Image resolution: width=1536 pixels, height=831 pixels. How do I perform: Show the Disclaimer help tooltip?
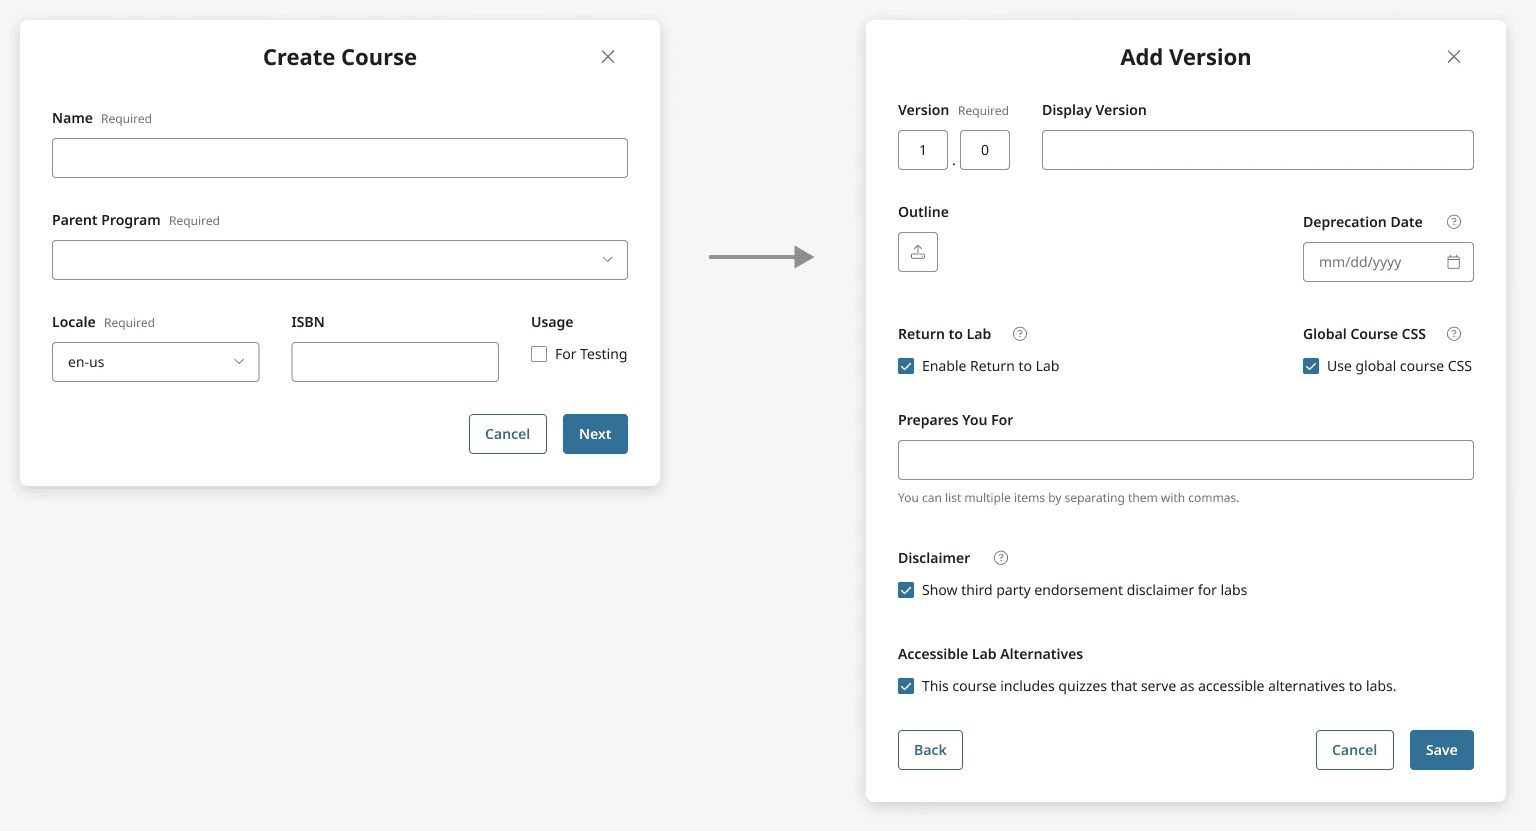(x=1001, y=558)
